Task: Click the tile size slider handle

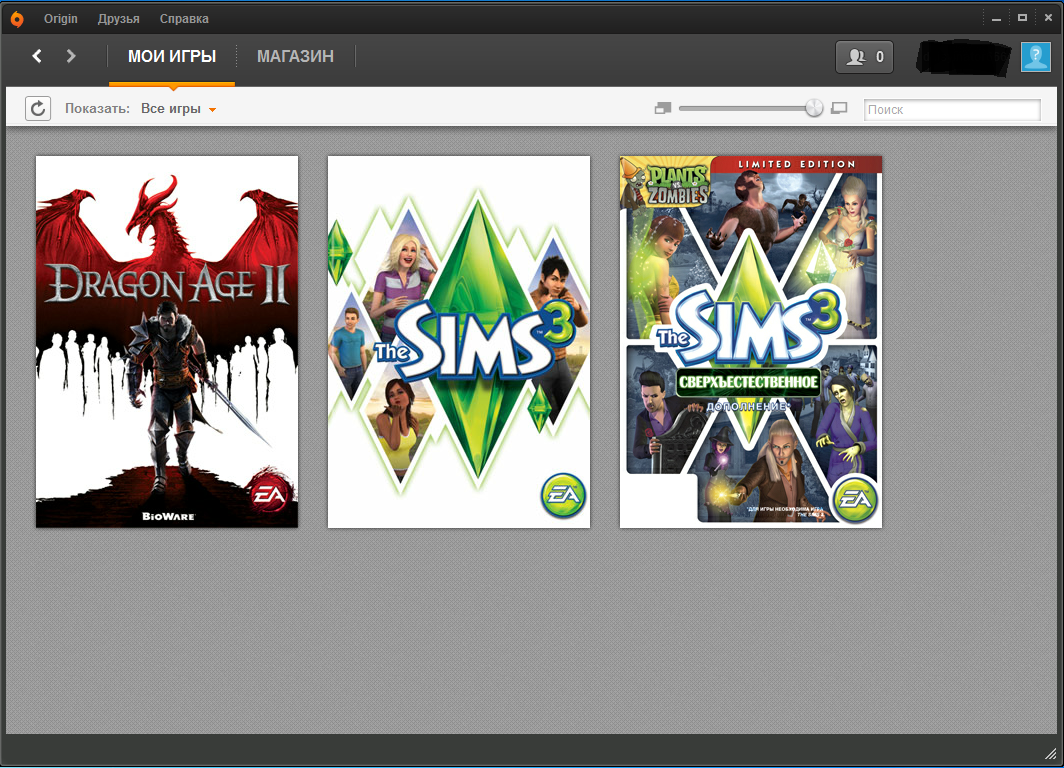Action: pos(814,108)
